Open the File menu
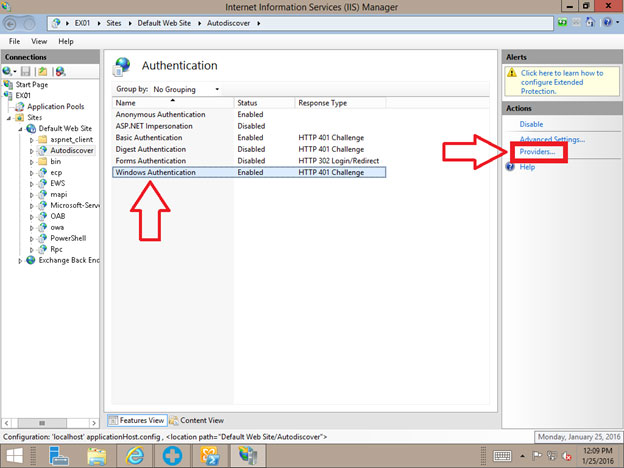This screenshot has width=624, height=468. tap(15, 42)
